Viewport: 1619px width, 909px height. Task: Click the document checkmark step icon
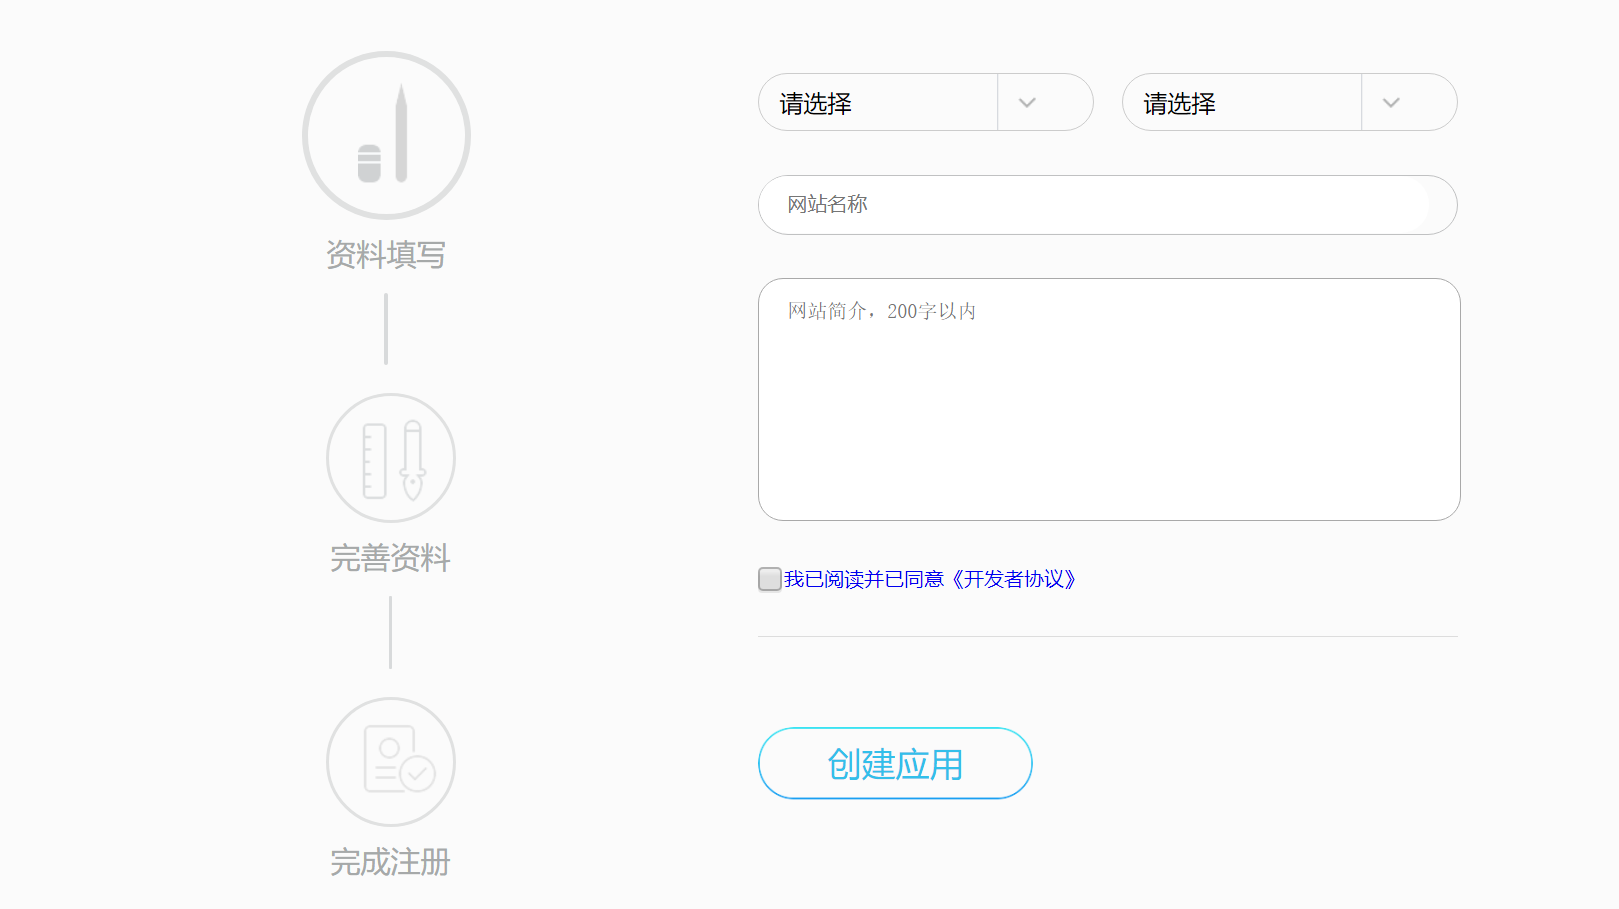pos(390,761)
